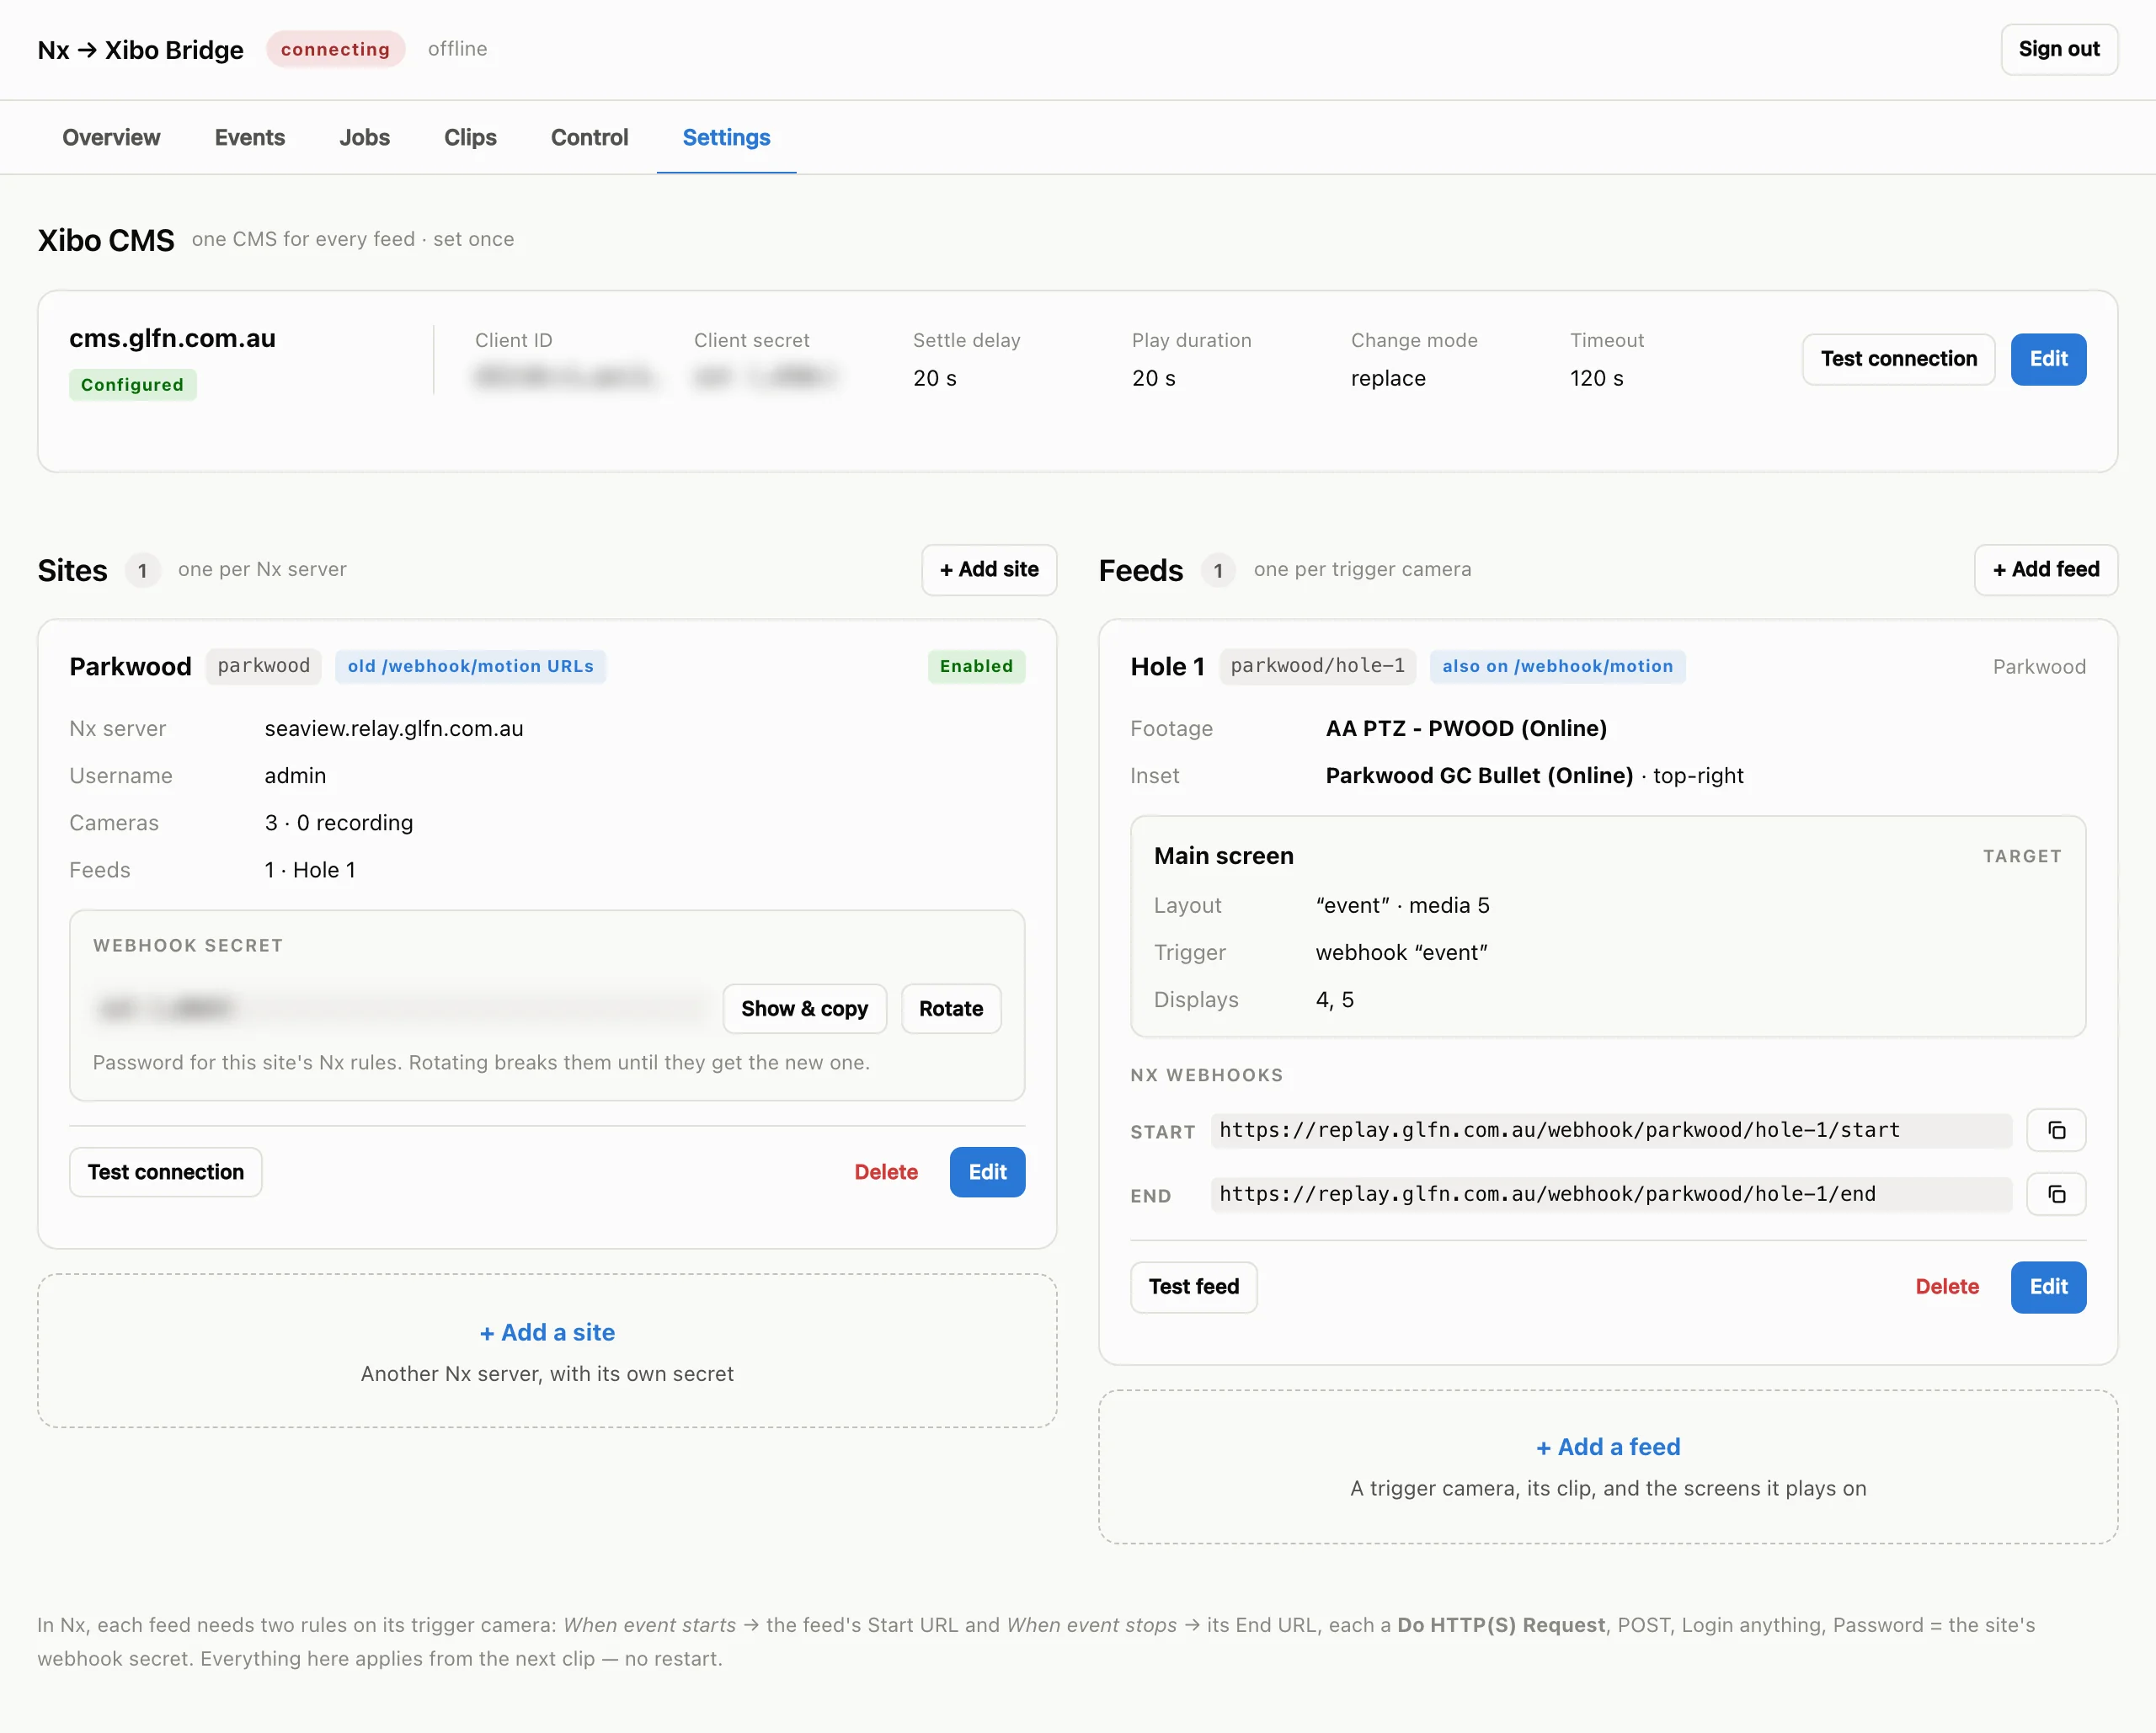Screen dimensions: 2156x1733
Task: Click the 'Nx → Xibo Bridge' title
Action: 140,49
